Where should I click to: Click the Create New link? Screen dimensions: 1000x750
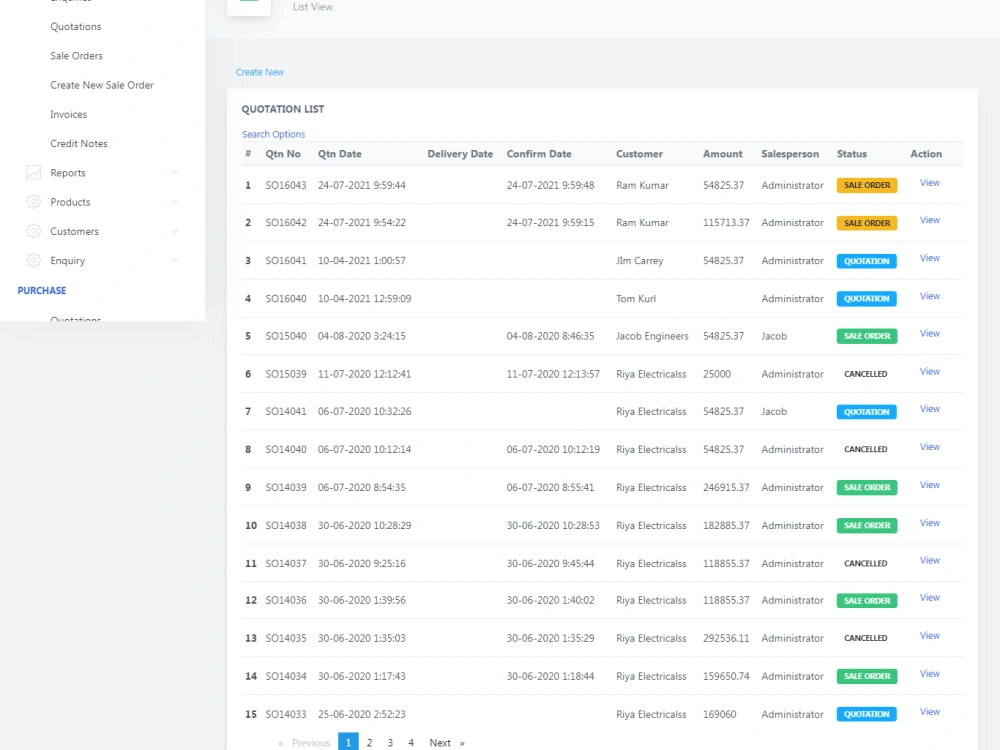pos(260,72)
